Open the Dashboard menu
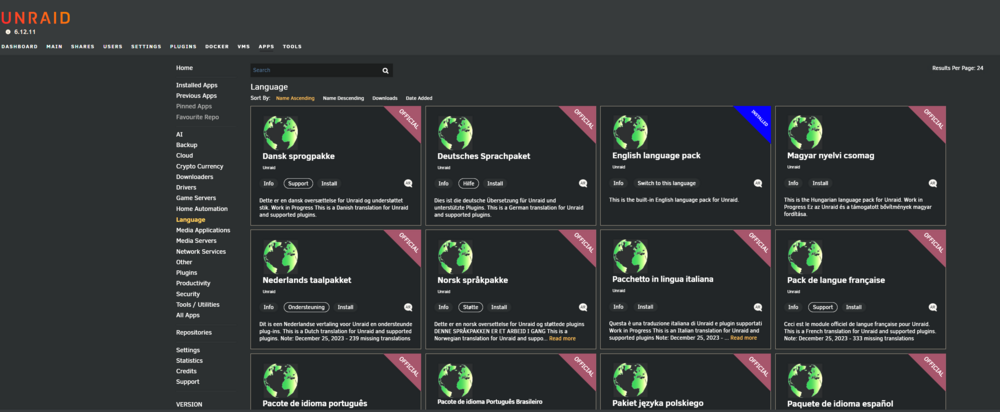This screenshot has height=412, width=1000. coord(19,47)
